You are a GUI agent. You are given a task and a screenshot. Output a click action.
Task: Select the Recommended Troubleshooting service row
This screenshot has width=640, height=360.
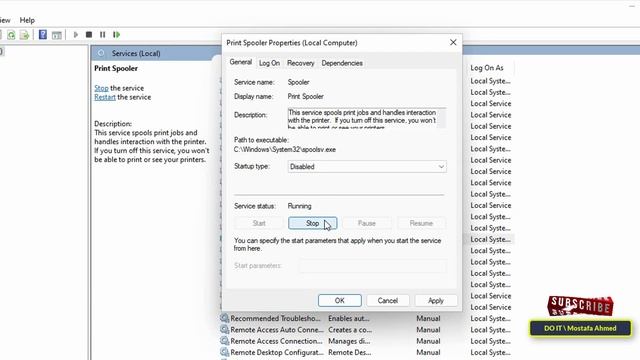(366, 318)
